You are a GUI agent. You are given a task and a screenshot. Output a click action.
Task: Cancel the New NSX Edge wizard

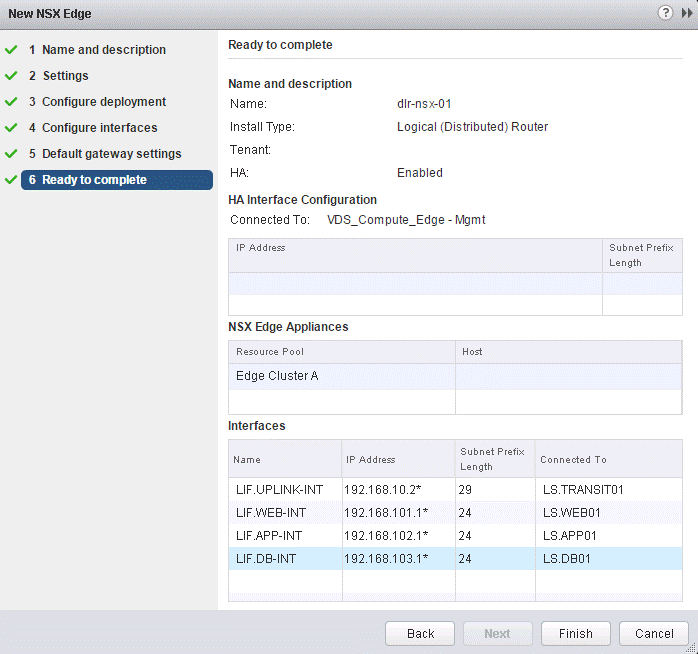pyautogui.click(x=654, y=633)
